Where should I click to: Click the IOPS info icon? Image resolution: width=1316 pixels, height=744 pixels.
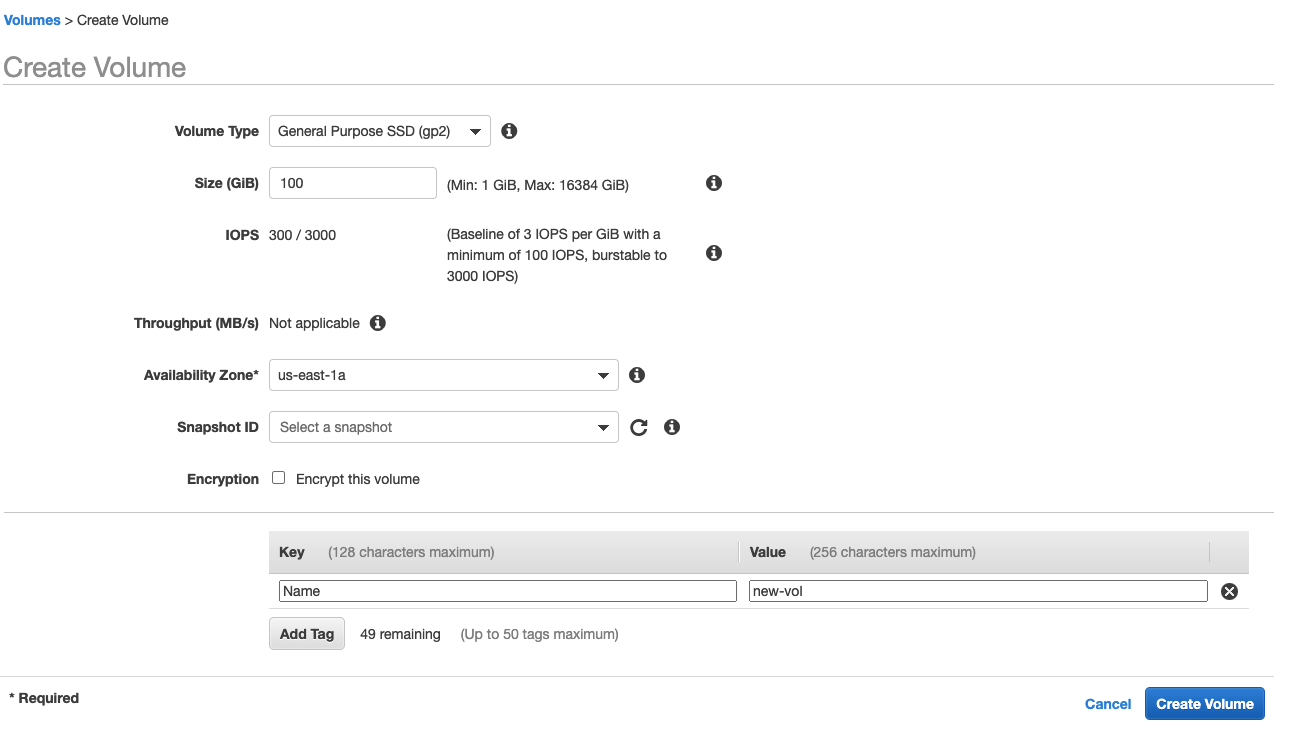click(714, 253)
